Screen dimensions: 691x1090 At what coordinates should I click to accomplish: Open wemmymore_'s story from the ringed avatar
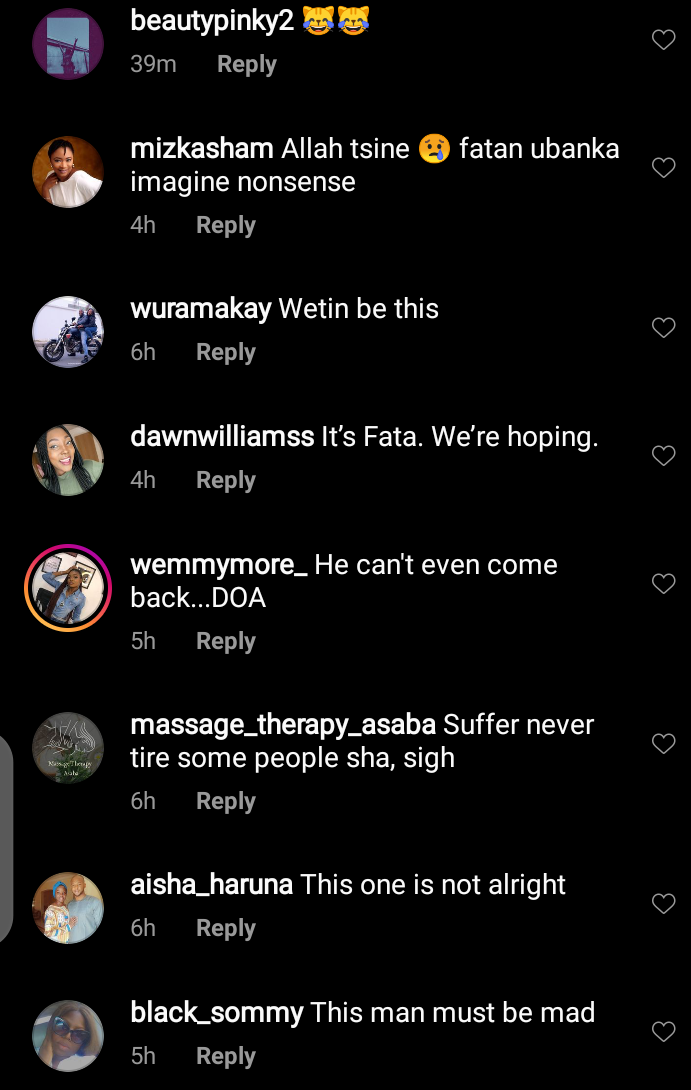[68, 587]
